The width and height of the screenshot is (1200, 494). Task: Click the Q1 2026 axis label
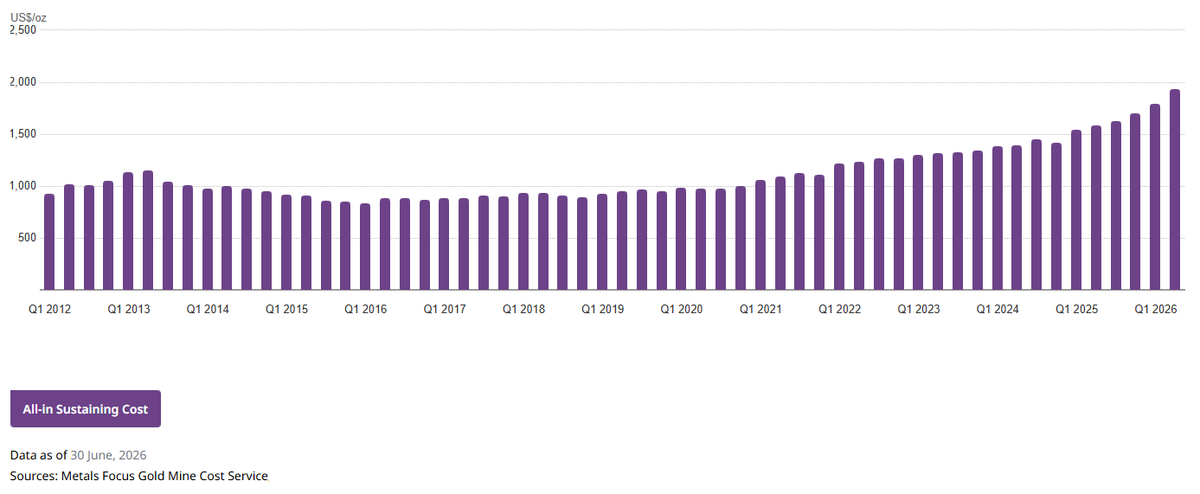[x=1155, y=310]
